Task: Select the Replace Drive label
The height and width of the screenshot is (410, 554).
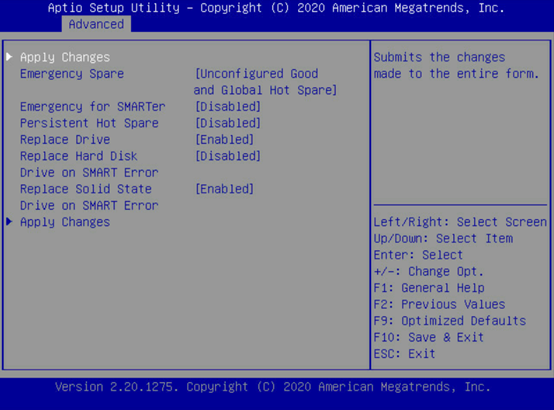Action: [65, 140]
